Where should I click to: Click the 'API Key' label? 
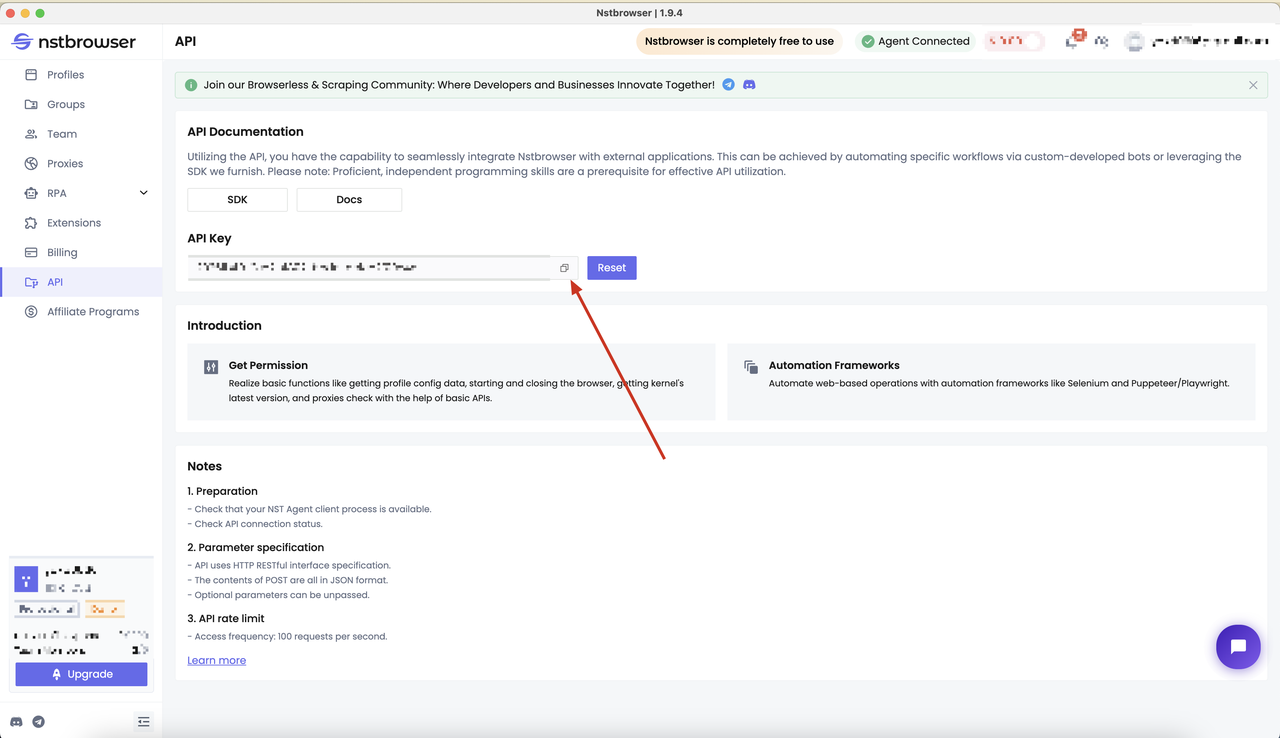209,239
